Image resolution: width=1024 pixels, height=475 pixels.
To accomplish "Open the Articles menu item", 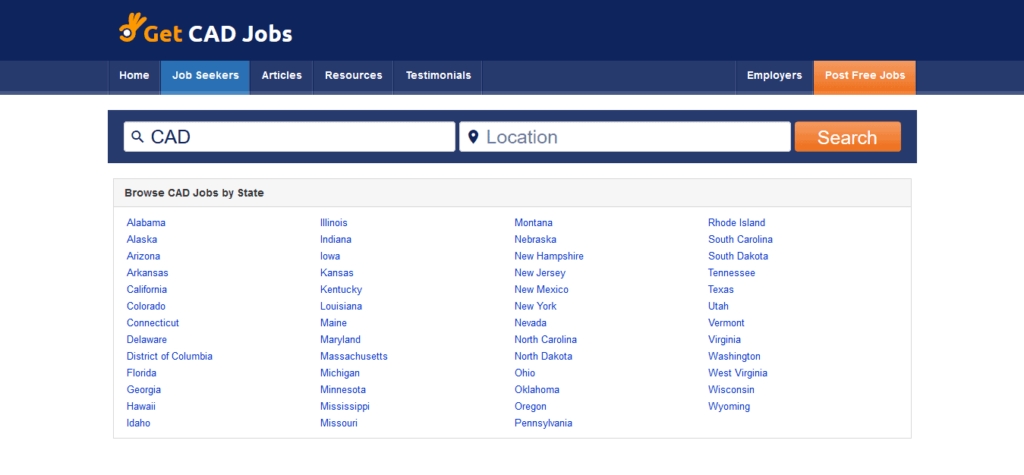I will click(x=281, y=76).
